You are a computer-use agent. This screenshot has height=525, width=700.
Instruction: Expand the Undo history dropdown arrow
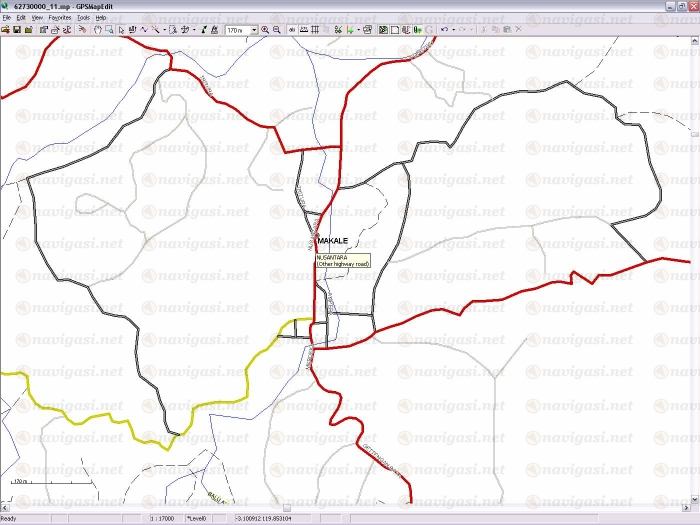(452, 30)
